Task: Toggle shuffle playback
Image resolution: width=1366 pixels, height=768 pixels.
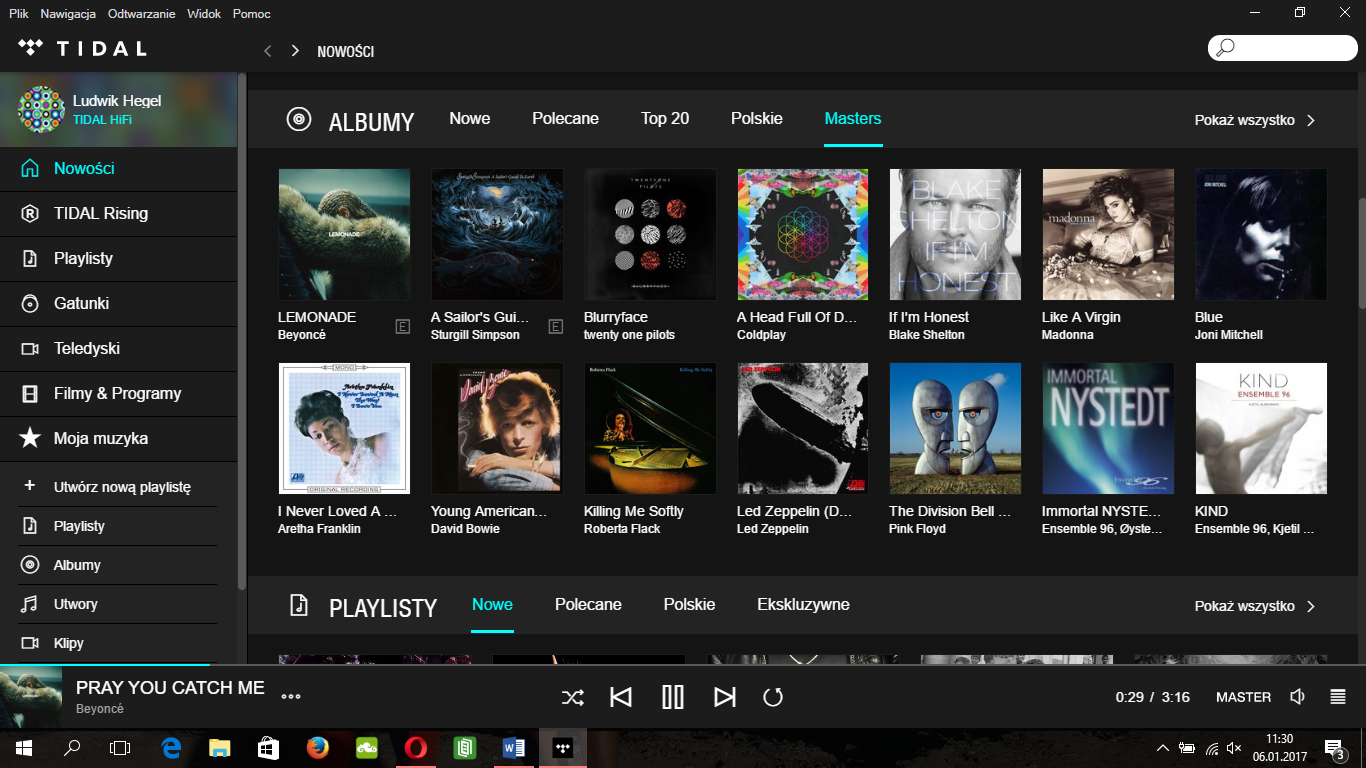Action: tap(572, 697)
